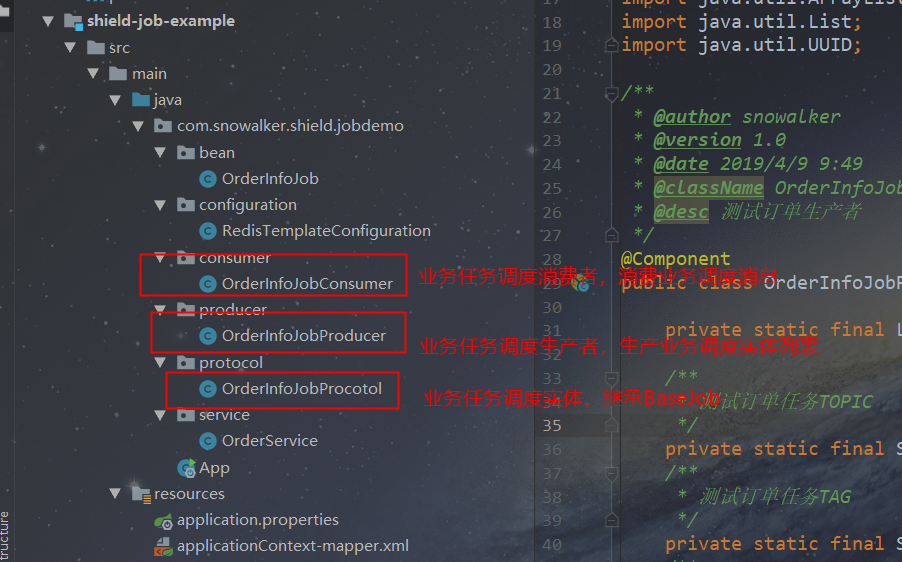Open OrderInfoJobProcotol class file
The width and height of the screenshot is (902, 562).
[x=302, y=389]
